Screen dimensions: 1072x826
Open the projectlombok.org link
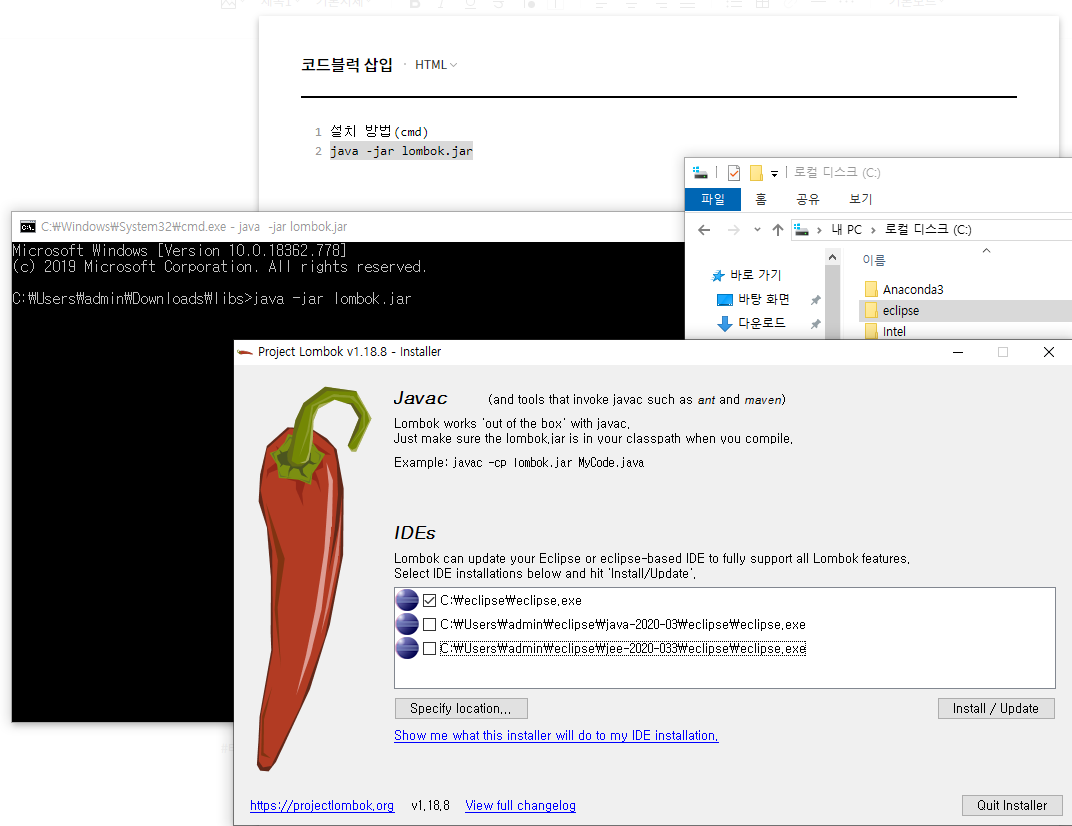point(322,805)
